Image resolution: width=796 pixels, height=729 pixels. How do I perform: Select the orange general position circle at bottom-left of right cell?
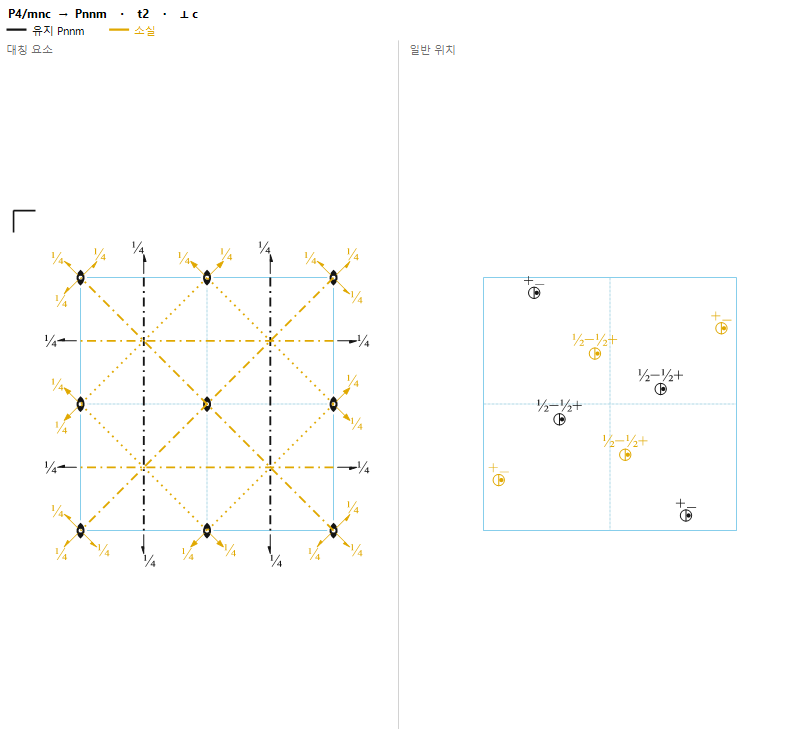(499, 480)
